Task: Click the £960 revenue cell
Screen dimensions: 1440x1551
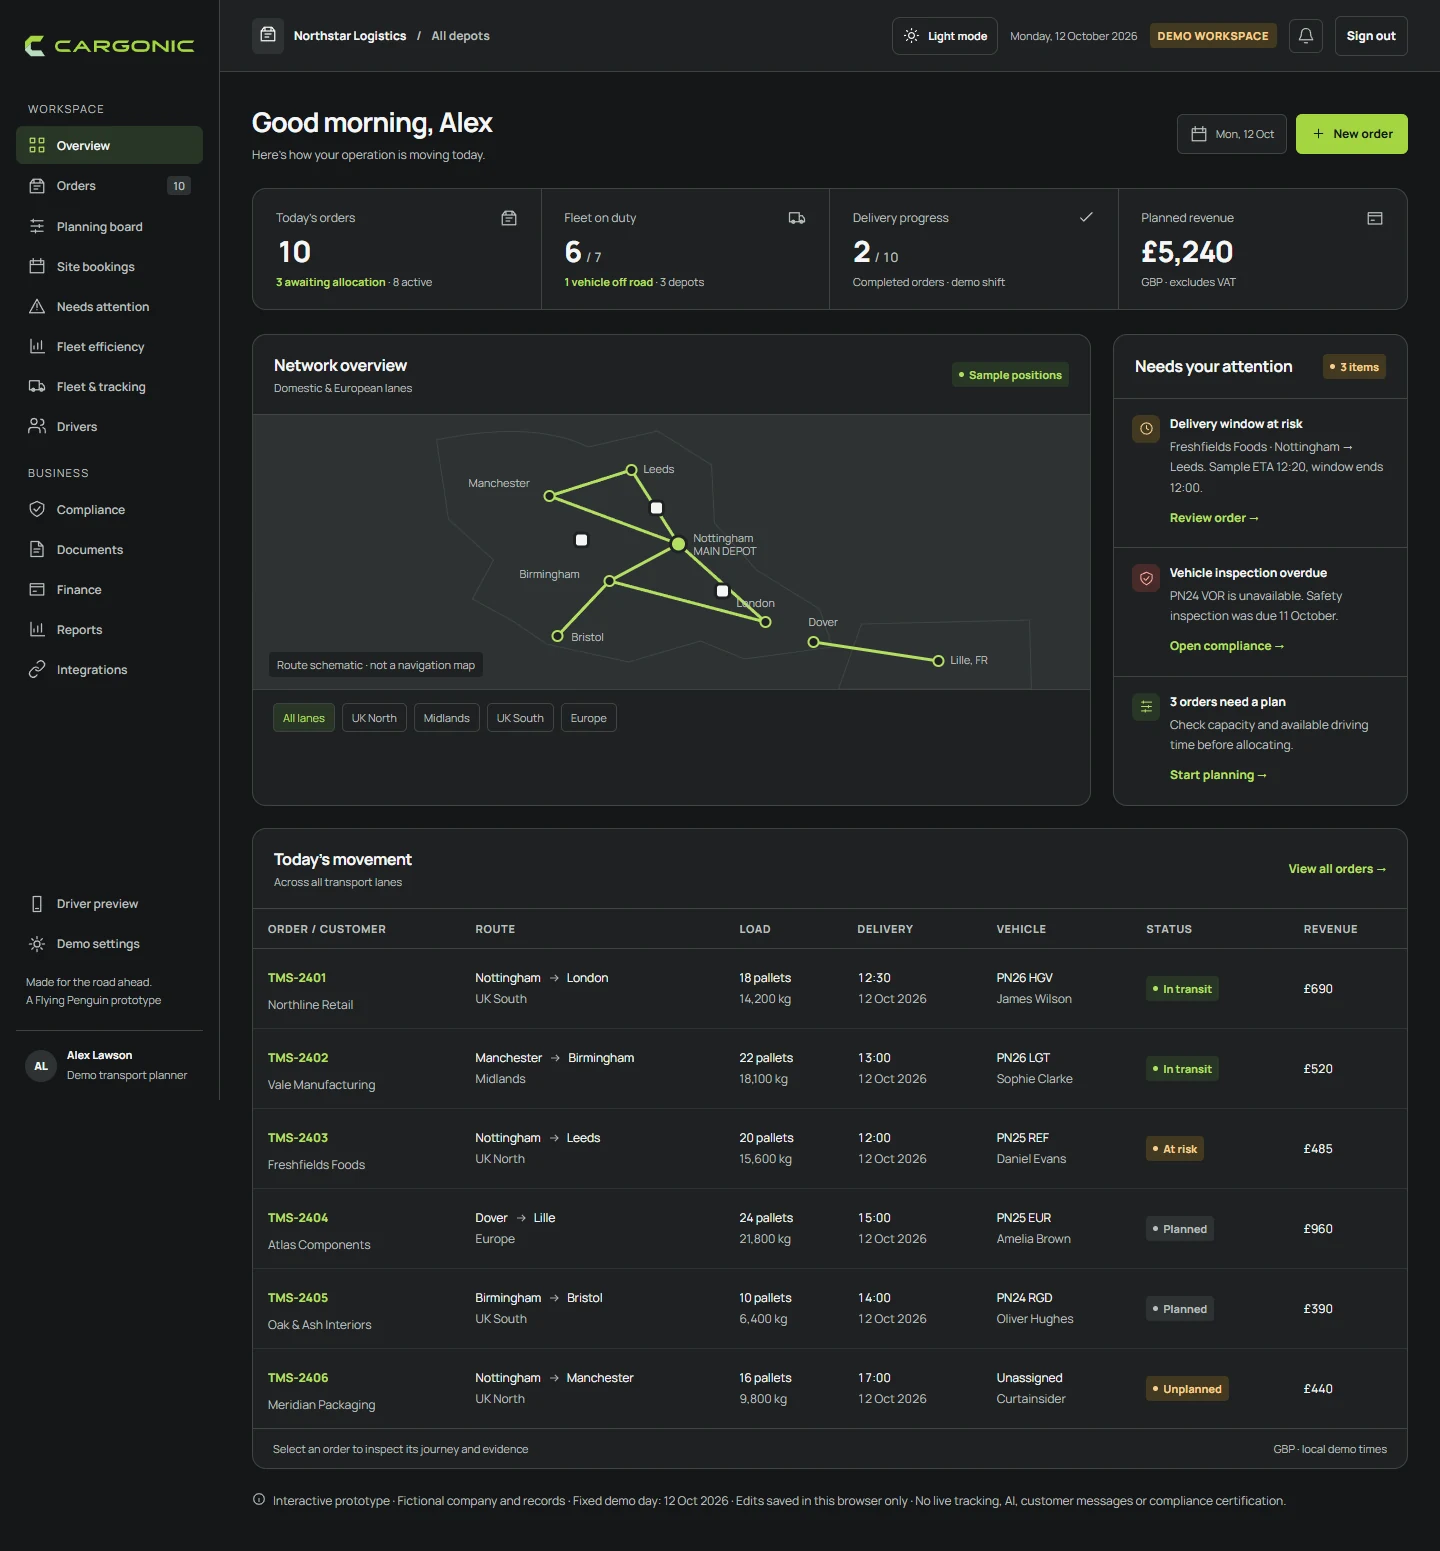Action: (x=1318, y=1229)
